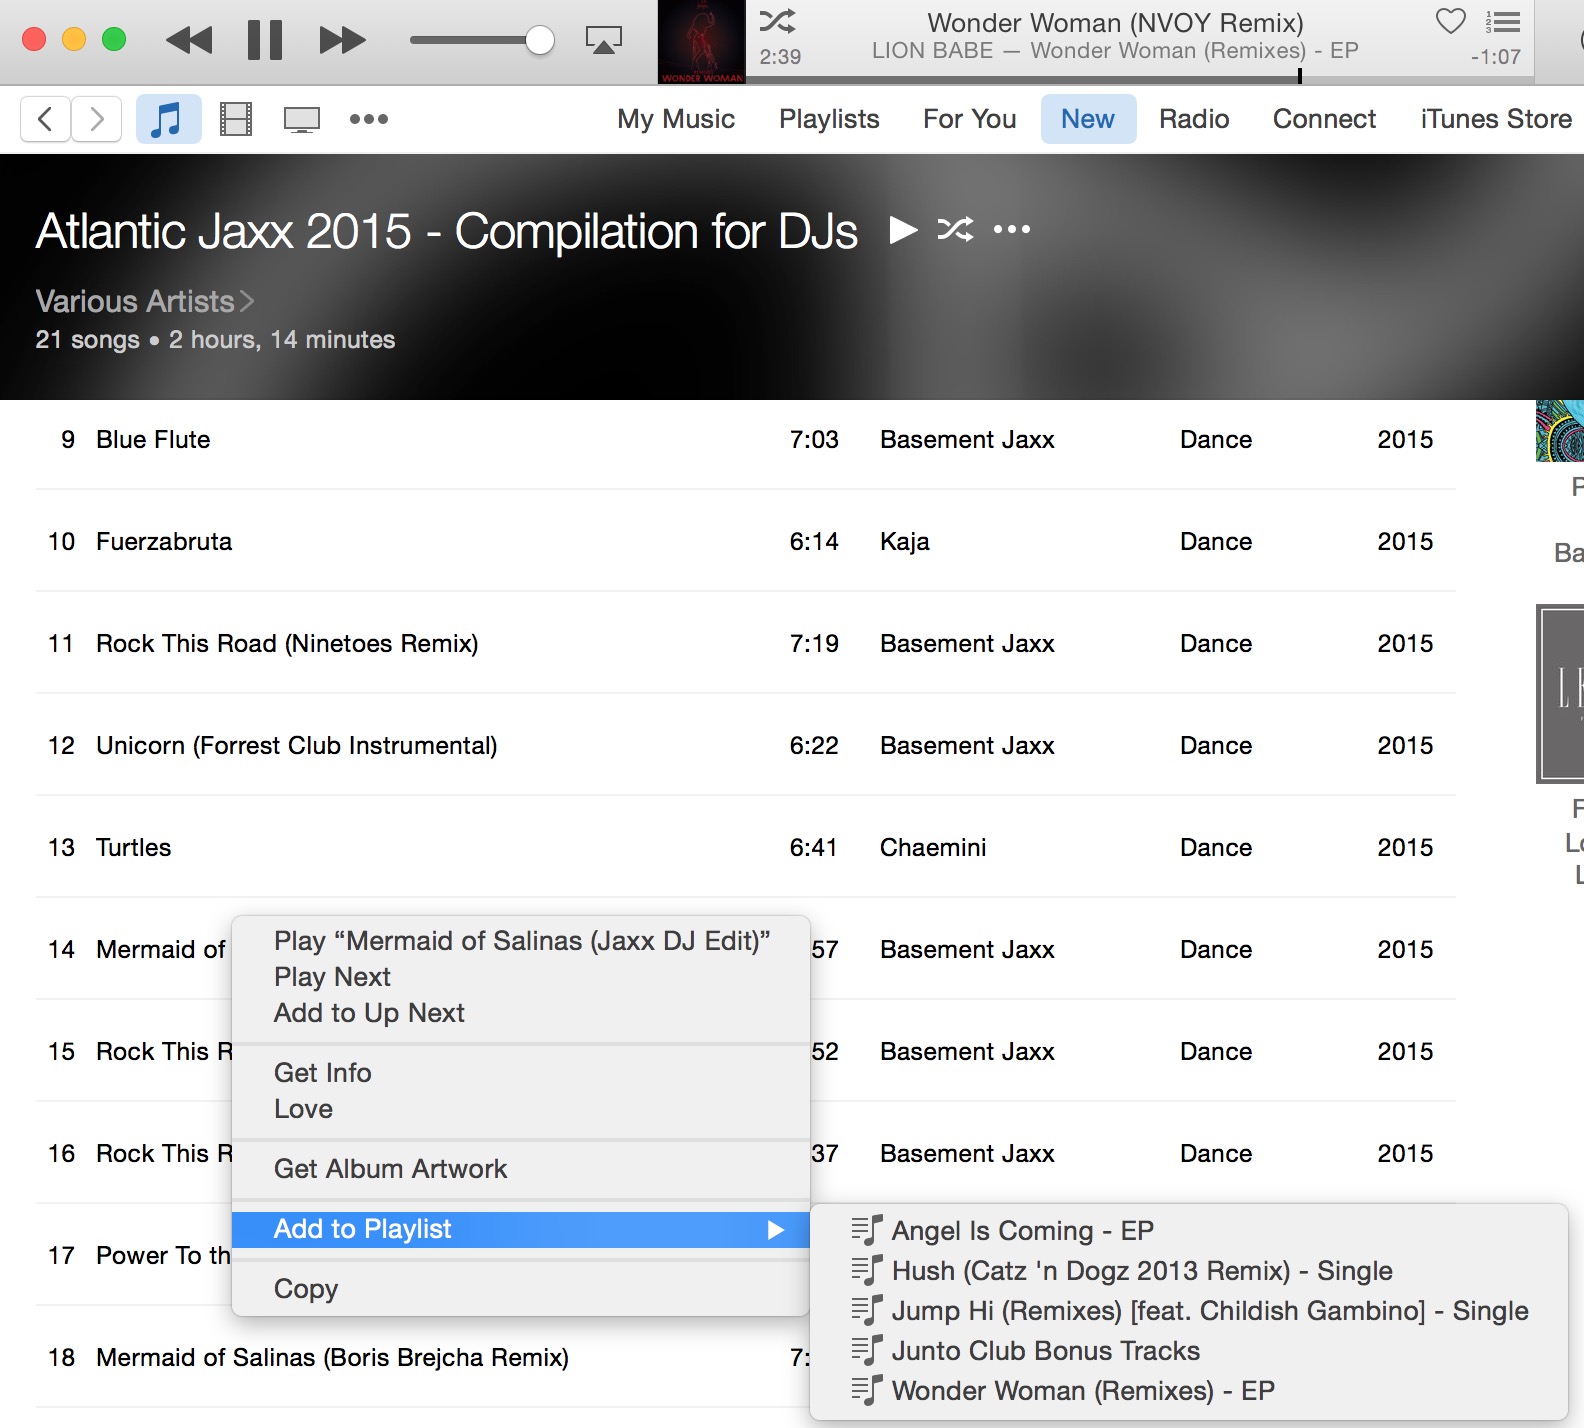
Task: Select Rock This Road (Ninetoes Remix)
Action: click(x=745, y=644)
